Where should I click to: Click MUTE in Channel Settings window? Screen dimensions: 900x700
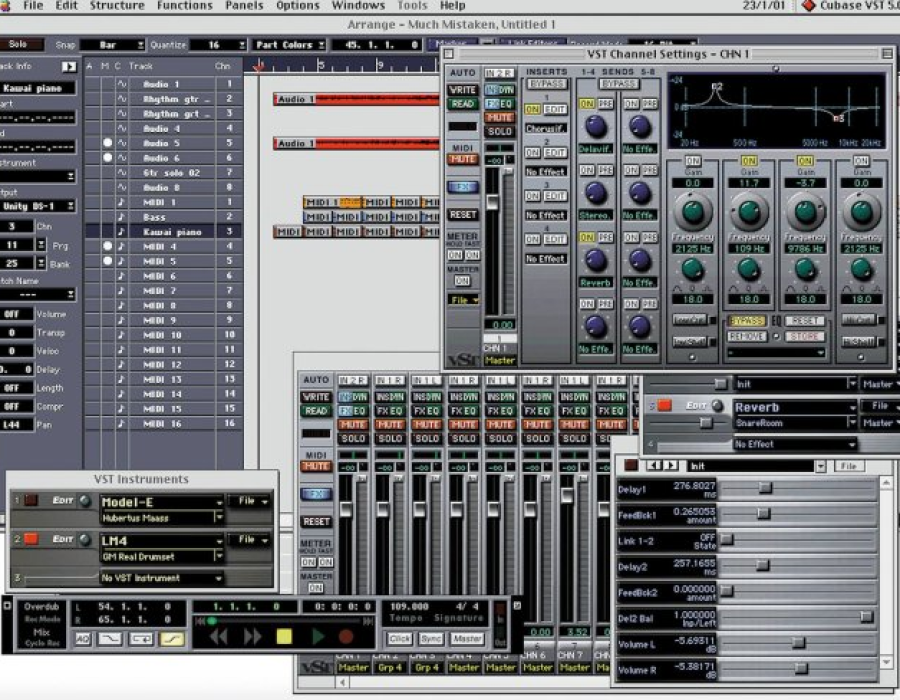pos(499,118)
